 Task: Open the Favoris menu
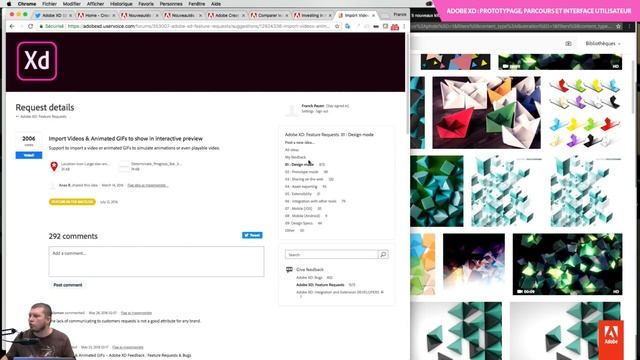pyautogui.click(x=146, y=4)
